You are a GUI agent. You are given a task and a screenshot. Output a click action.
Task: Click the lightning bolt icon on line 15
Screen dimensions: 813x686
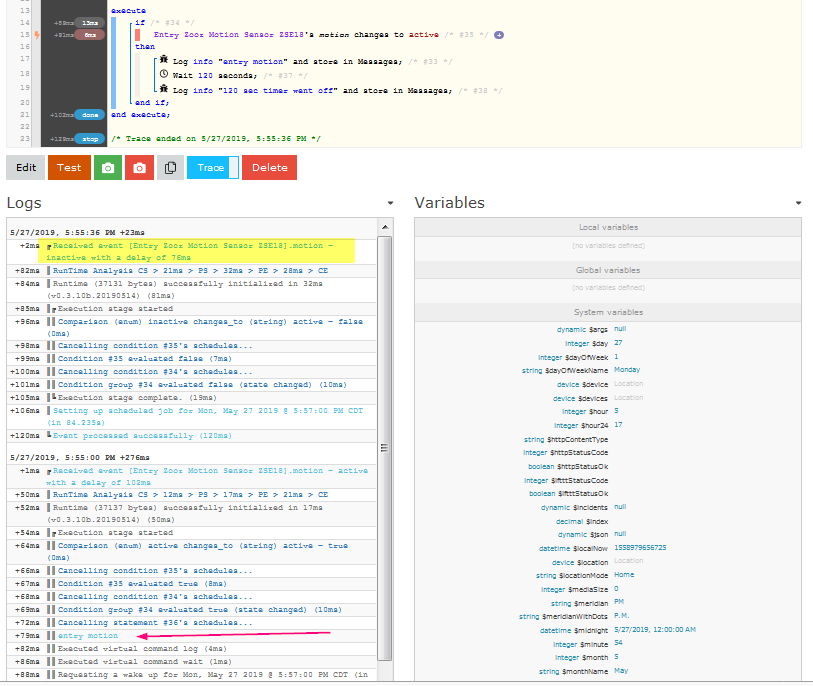click(x=37, y=35)
